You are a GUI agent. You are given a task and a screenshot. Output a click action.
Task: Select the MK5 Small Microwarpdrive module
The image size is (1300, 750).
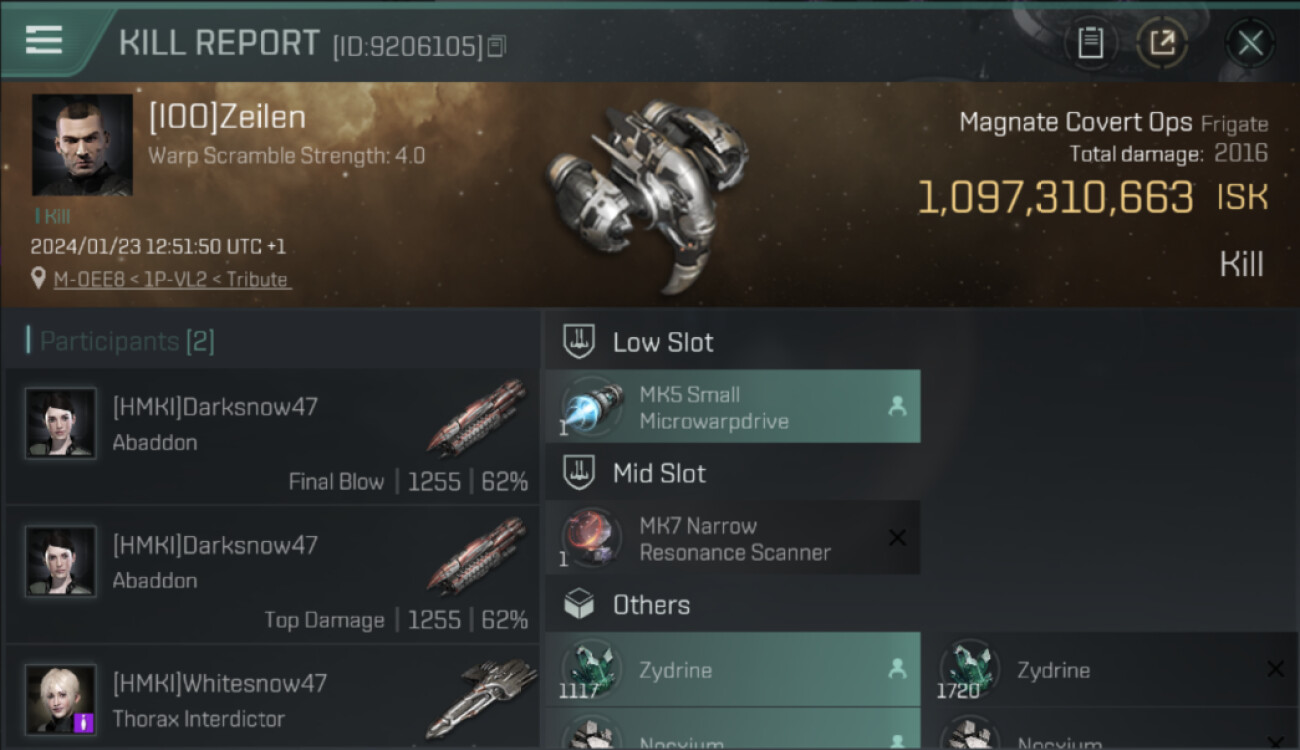click(x=733, y=407)
